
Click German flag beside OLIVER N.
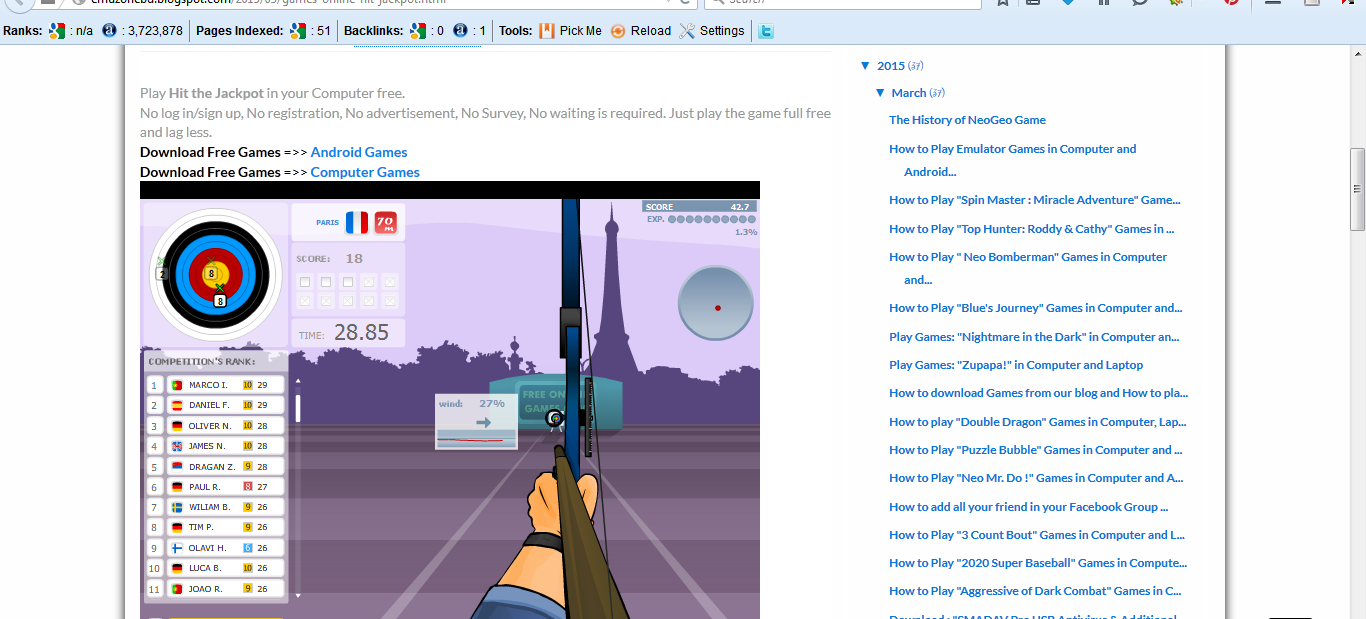177,426
